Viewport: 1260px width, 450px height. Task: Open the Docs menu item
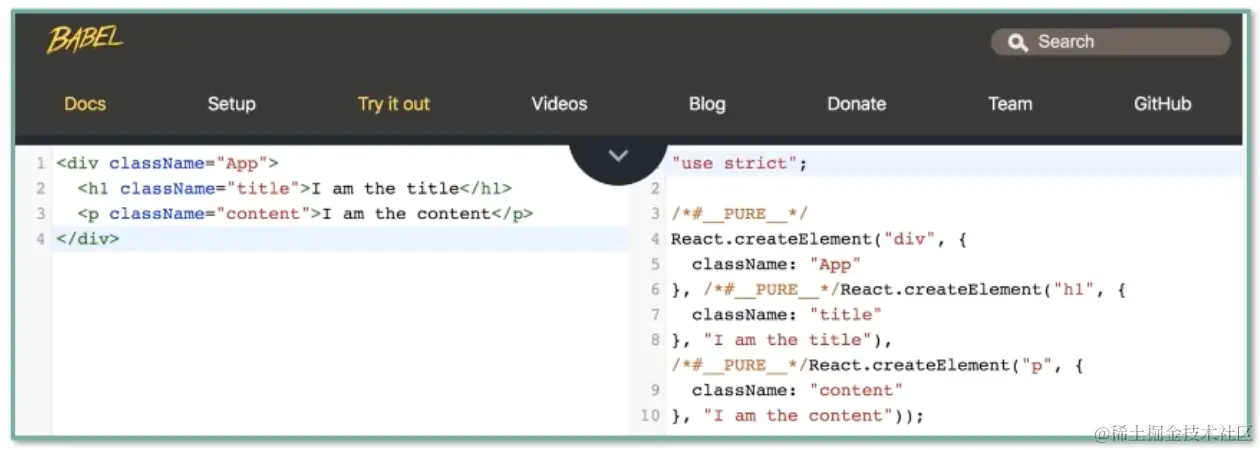point(84,104)
